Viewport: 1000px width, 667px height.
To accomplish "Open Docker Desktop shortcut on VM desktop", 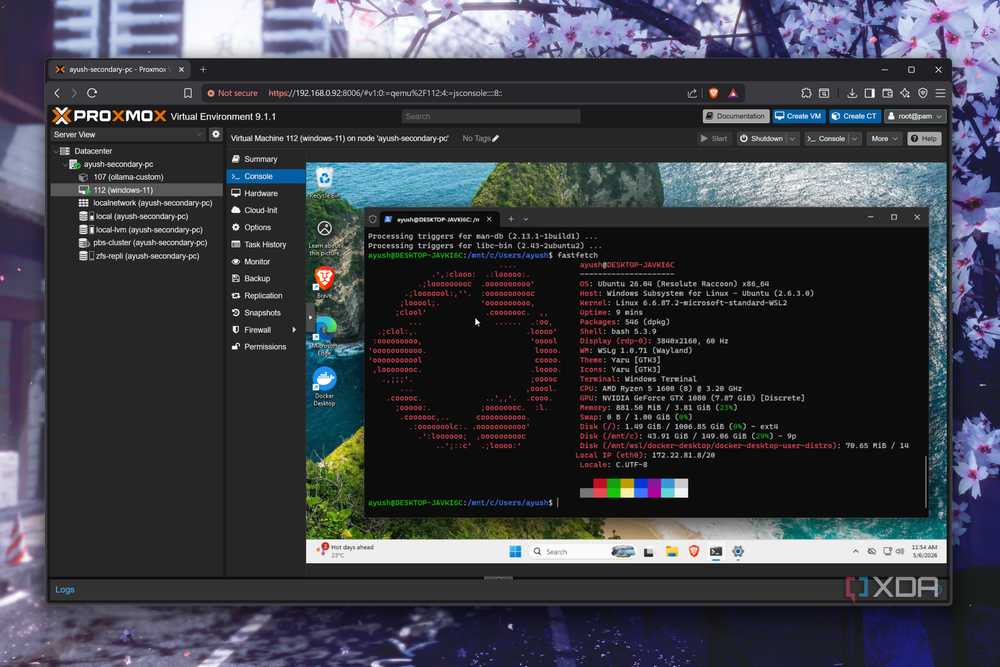I will [x=324, y=387].
